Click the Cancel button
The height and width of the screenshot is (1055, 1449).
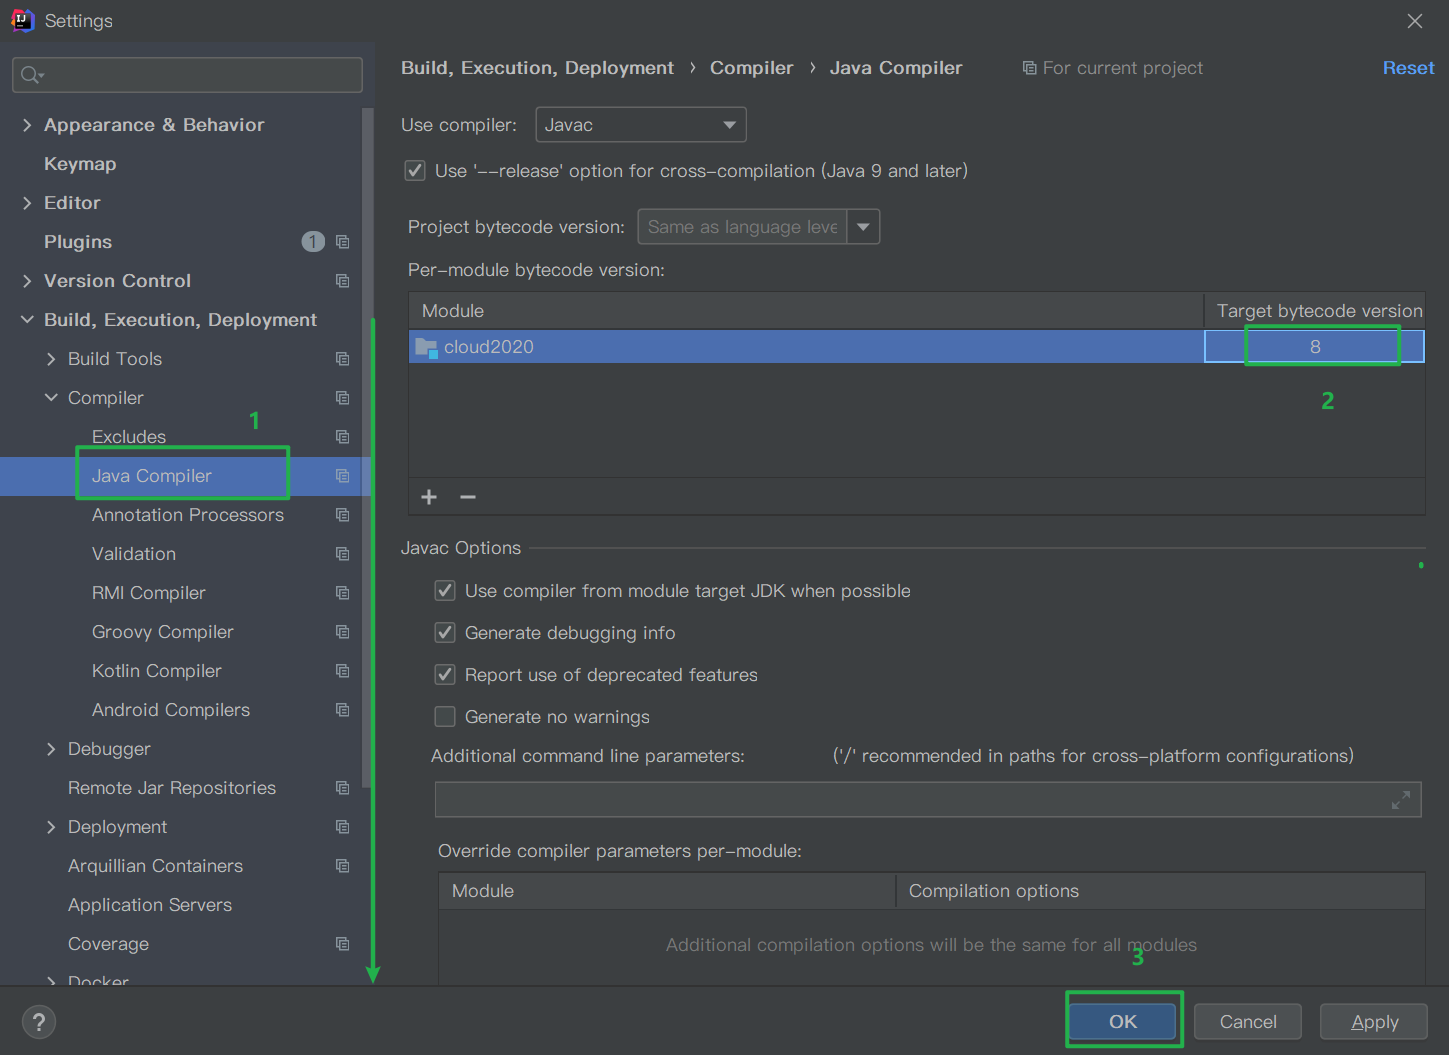click(x=1248, y=1022)
